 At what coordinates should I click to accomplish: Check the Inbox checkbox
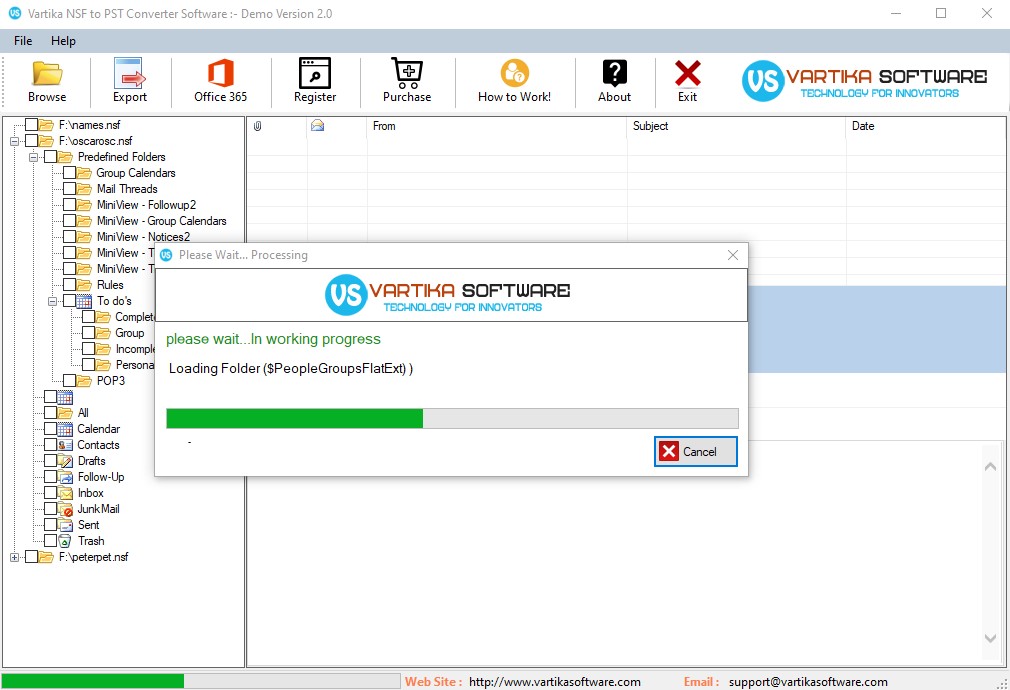coord(50,494)
